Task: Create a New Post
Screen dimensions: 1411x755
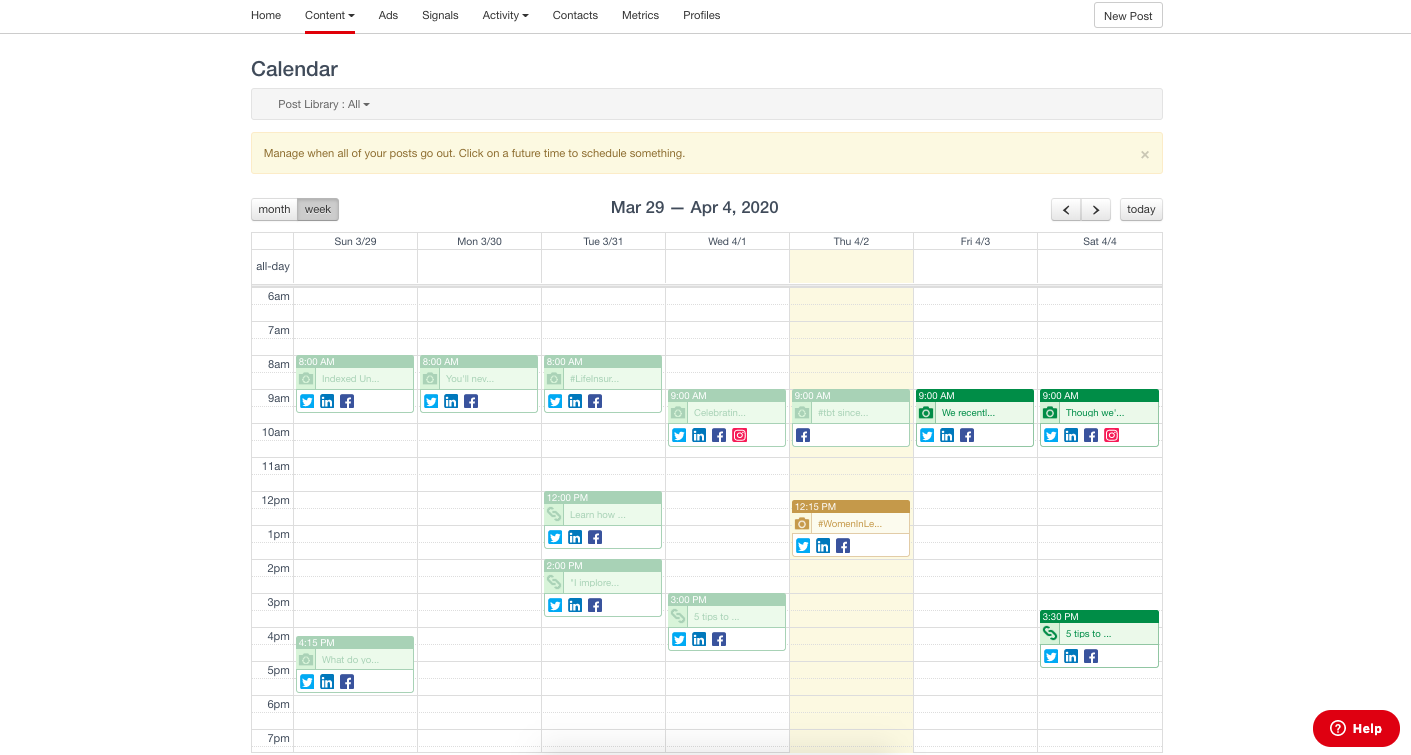Action: coord(1128,16)
